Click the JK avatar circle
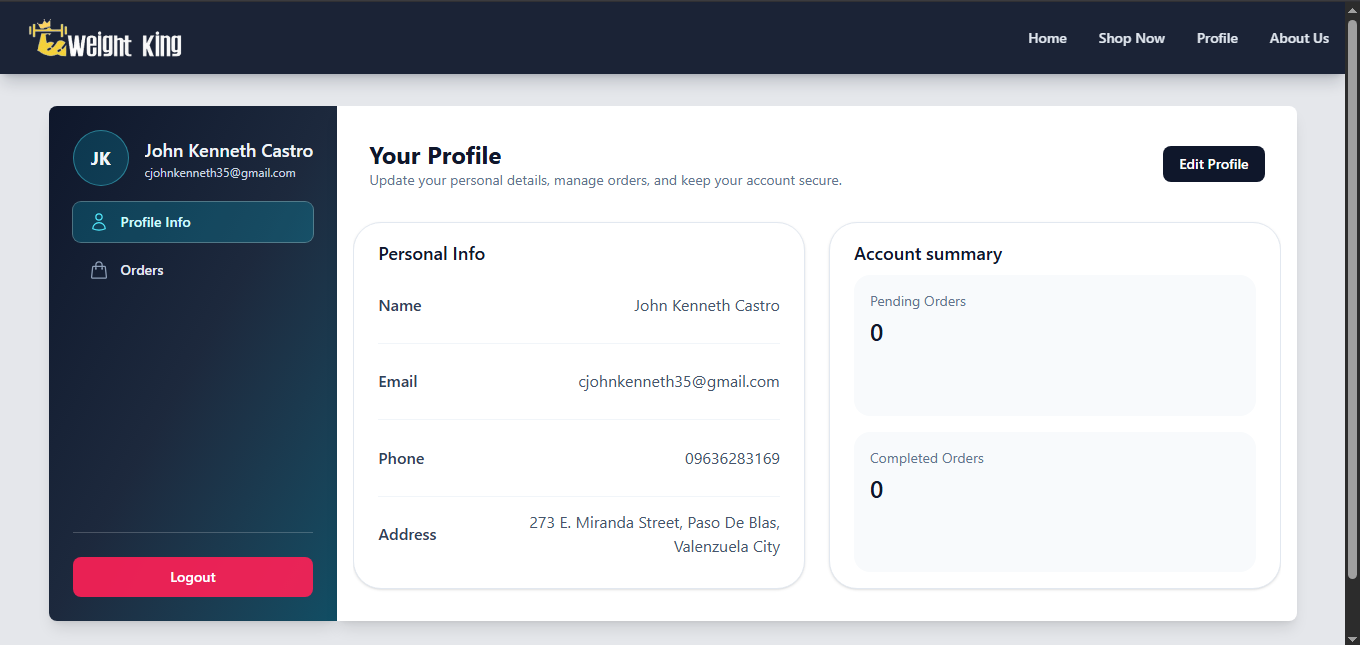The width and height of the screenshot is (1360, 645). pyautogui.click(x=101, y=158)
